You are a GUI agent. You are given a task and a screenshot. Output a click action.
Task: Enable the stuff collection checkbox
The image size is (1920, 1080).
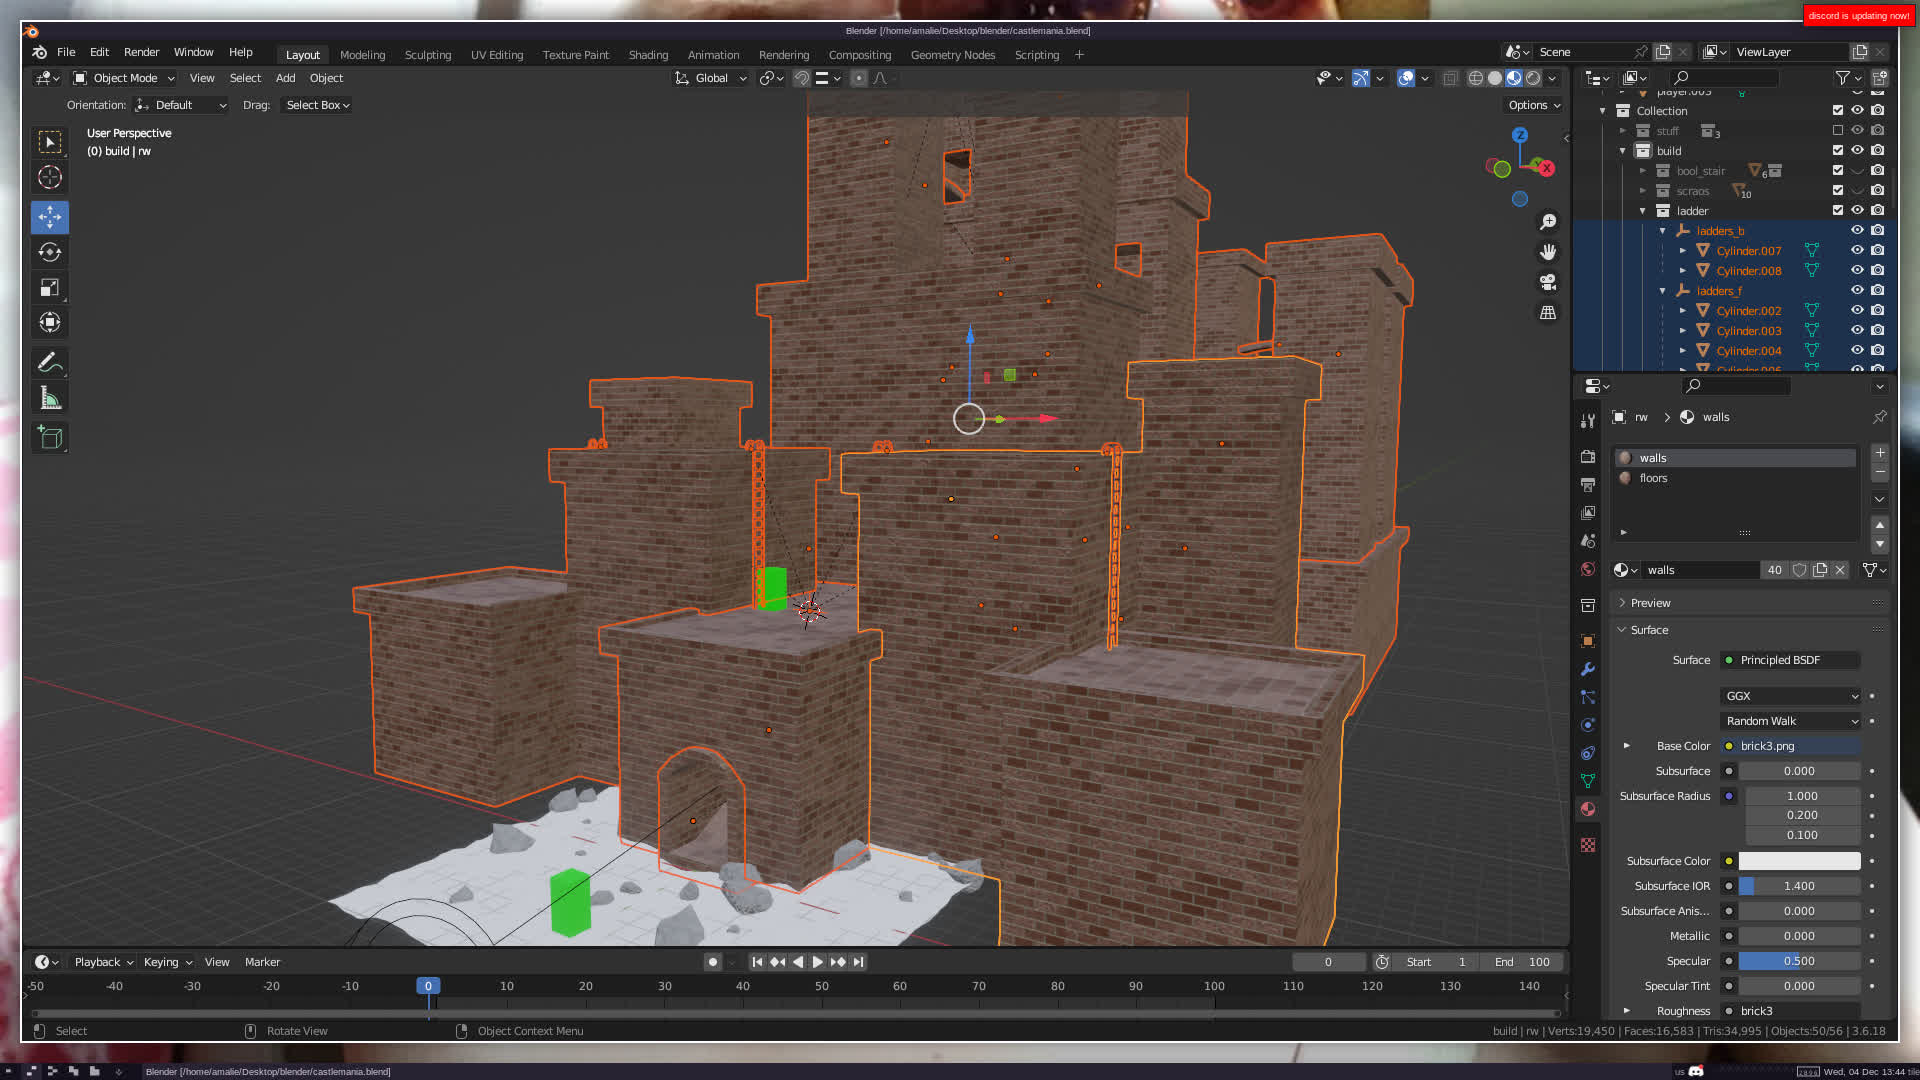[1837, 131]
